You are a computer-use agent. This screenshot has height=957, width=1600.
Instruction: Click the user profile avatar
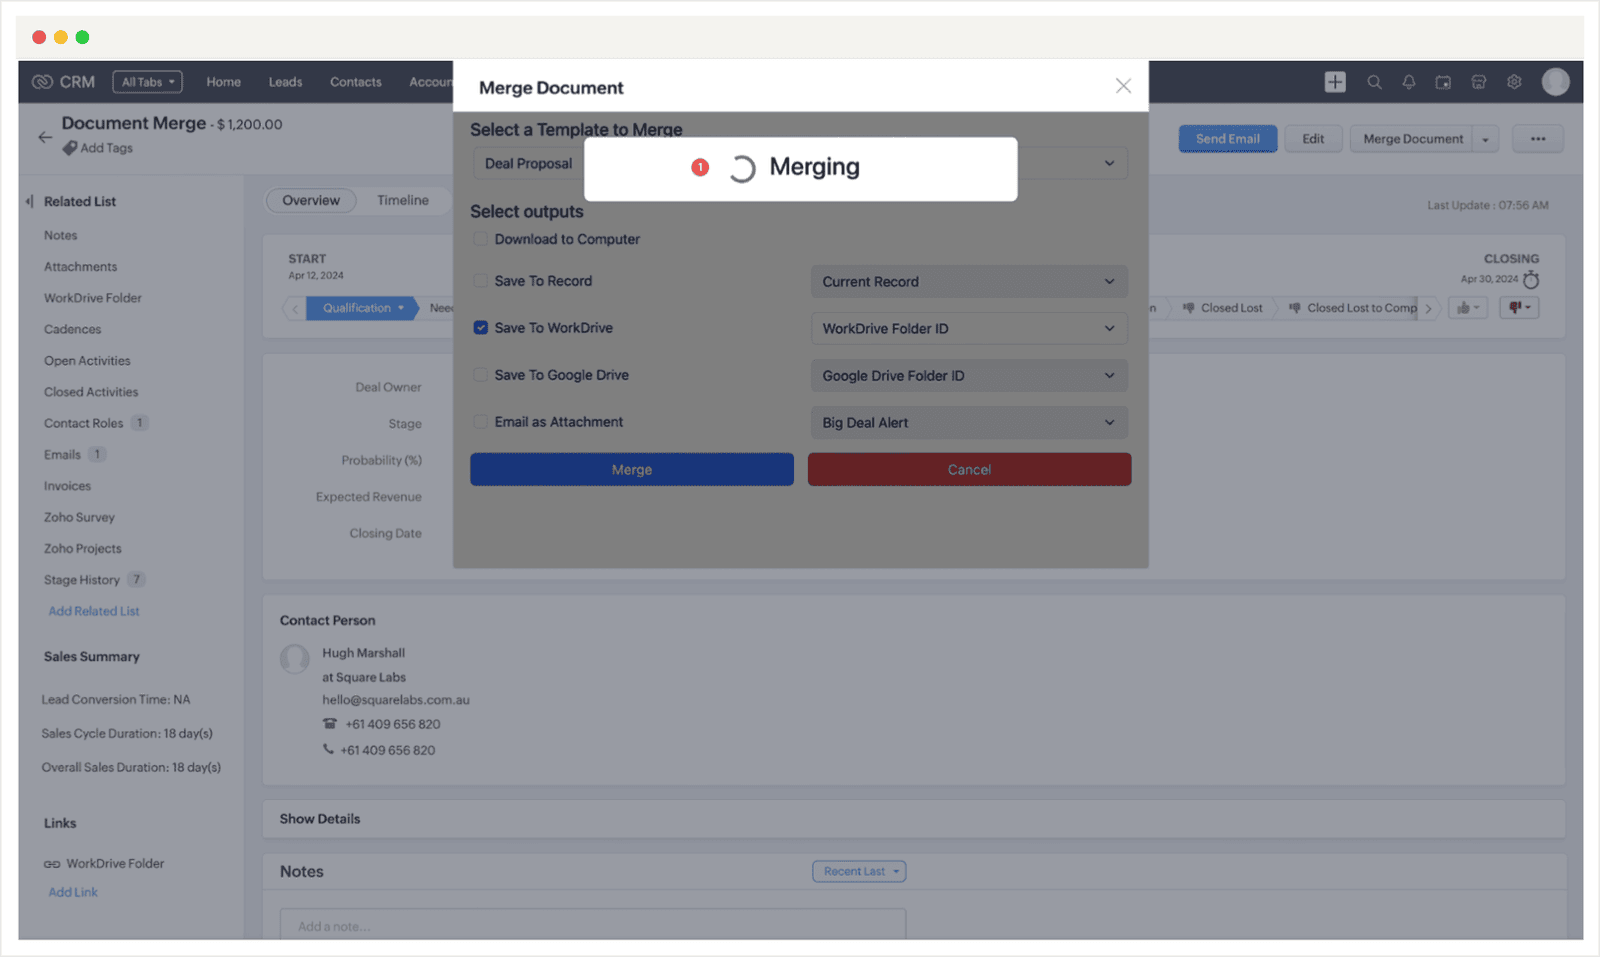(x=1555, y=82)
